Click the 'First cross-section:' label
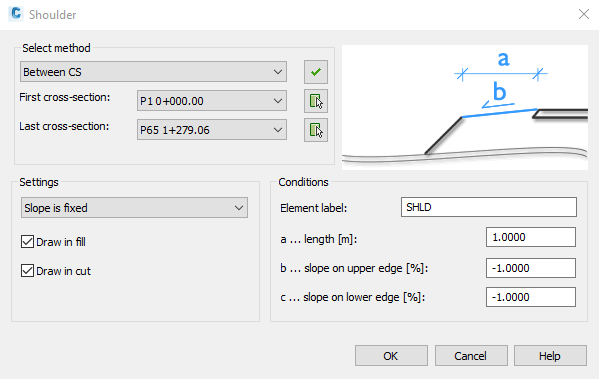The width and height of the screenshot is (599, 379). point(65,97)
